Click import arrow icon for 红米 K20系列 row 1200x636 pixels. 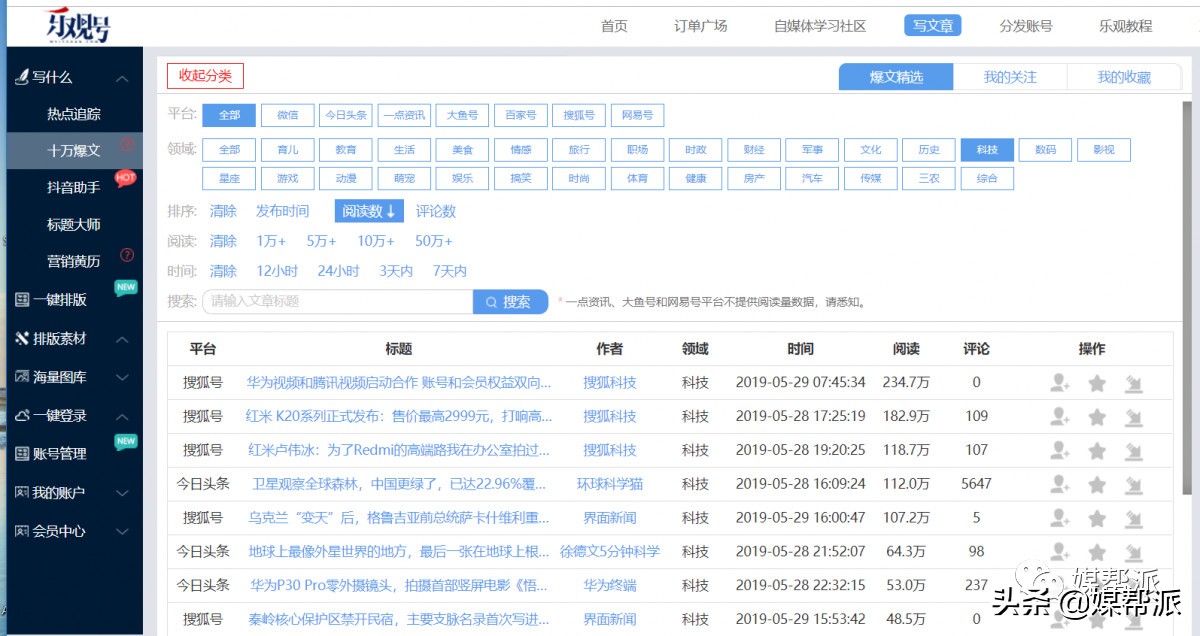1133,416
